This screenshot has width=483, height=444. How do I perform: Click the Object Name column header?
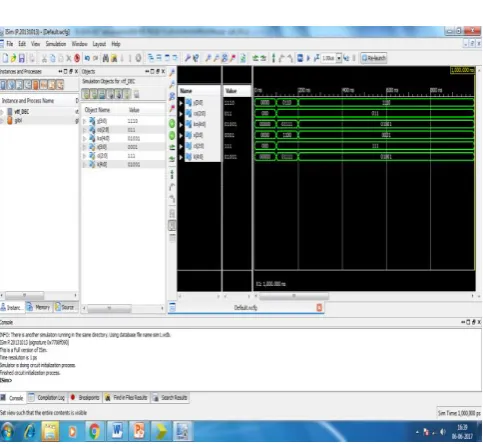tap(97, 110)
